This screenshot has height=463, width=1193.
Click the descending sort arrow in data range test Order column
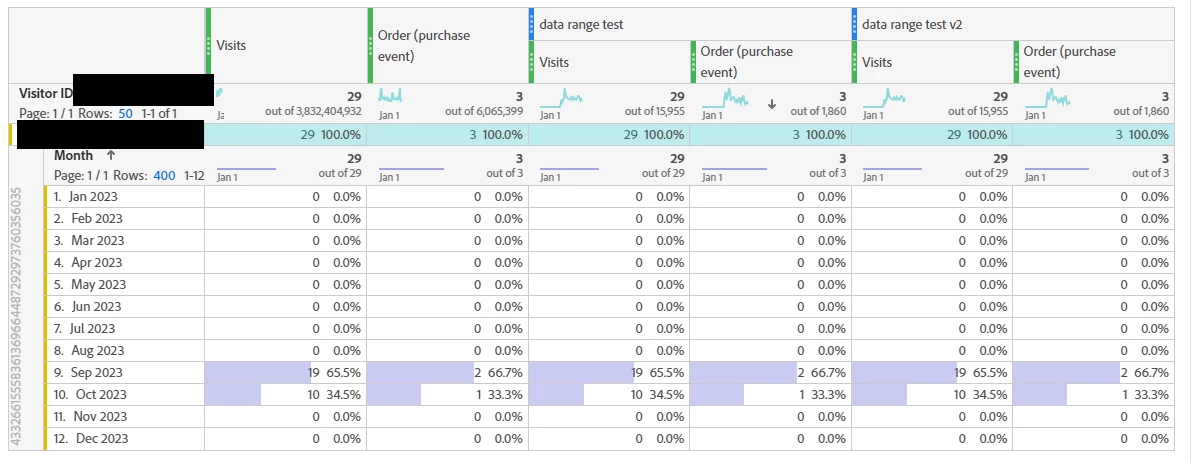coord(771,104)
